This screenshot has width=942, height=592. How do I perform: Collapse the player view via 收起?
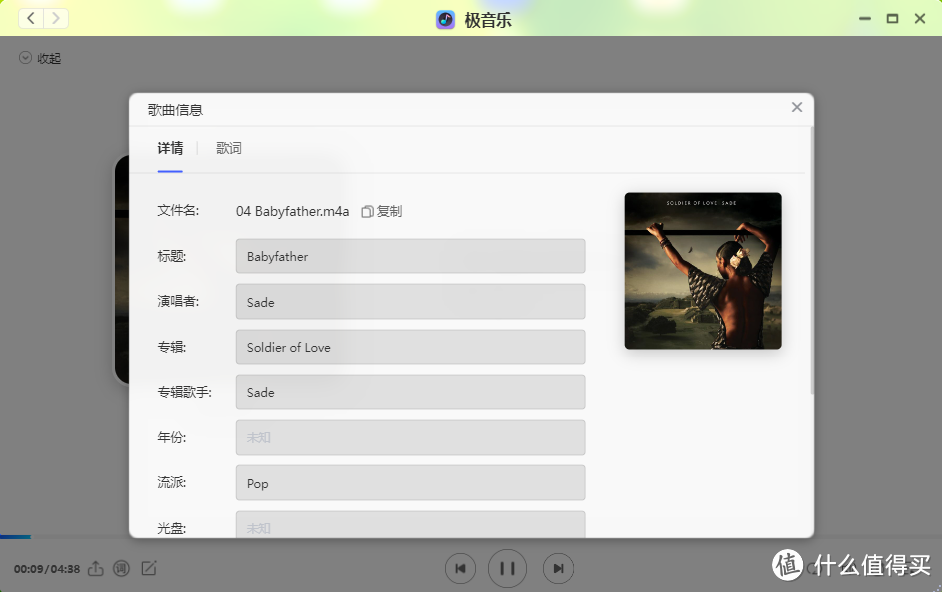40,58
